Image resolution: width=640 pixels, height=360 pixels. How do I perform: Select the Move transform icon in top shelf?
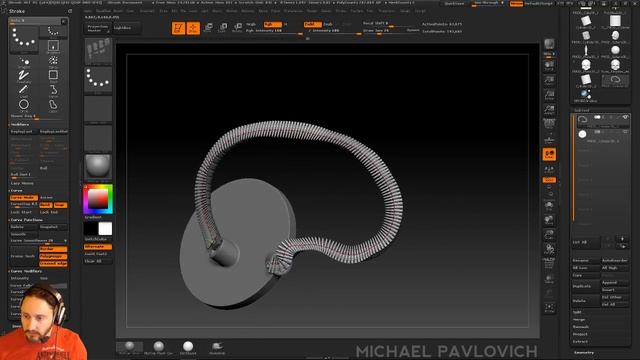tap(208, 28)
